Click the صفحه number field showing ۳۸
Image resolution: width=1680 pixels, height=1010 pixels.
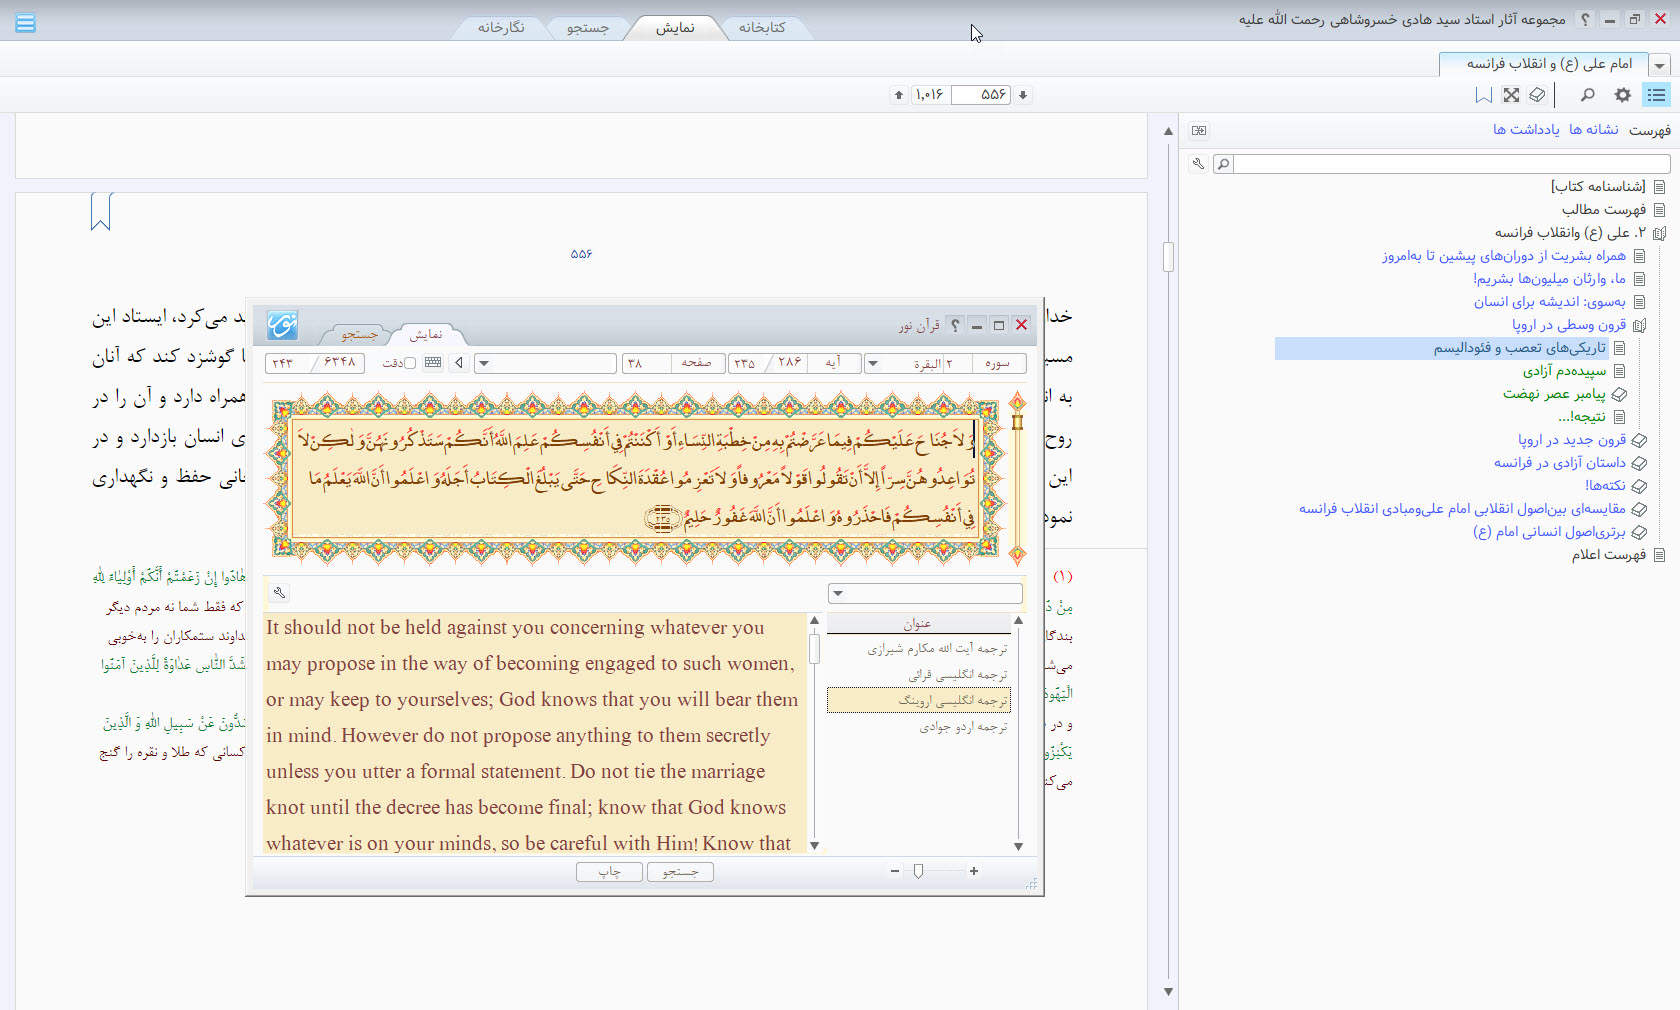tap(647, 363)
